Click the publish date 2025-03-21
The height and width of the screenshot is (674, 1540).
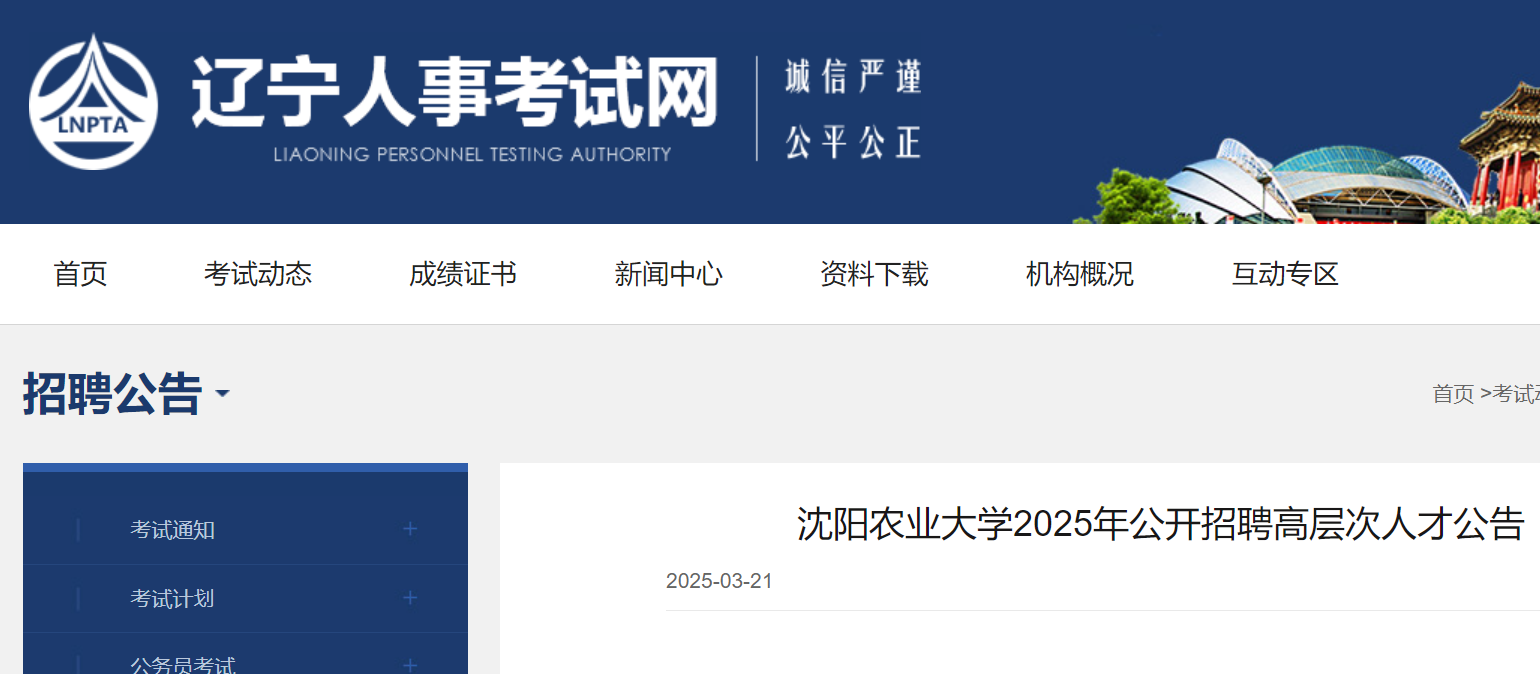click(719, 581)
